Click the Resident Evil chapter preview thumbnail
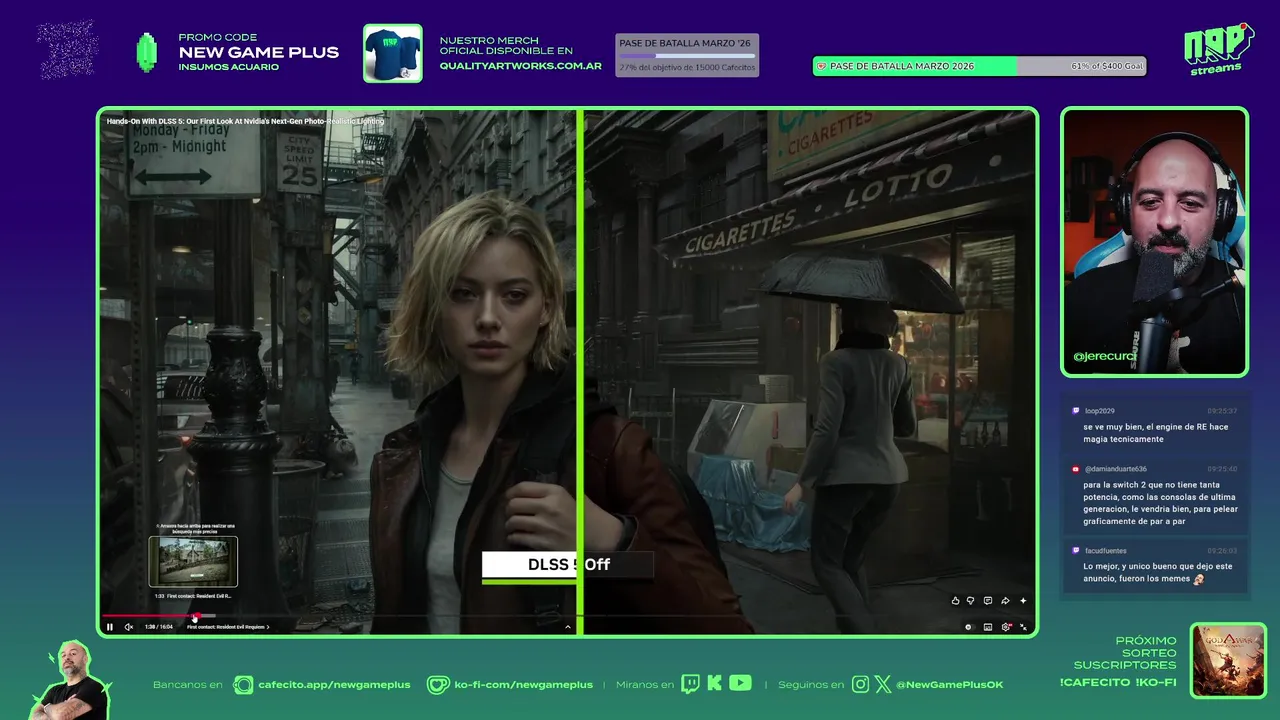 (193, 561)
